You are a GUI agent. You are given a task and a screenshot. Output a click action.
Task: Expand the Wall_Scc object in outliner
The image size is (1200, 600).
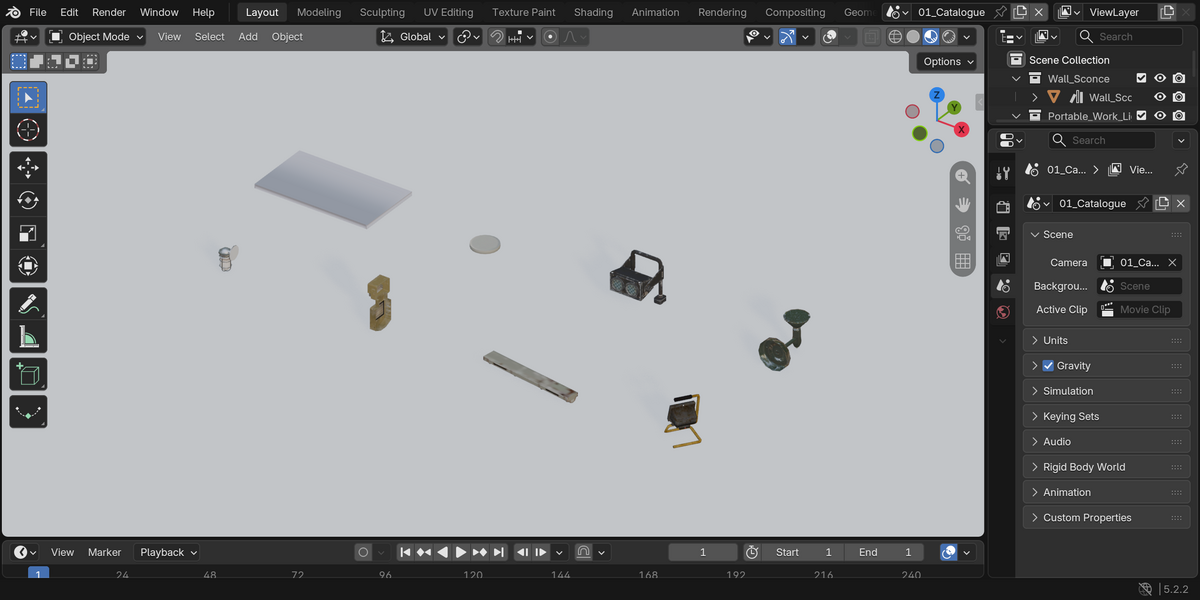(x=1035, y=97)
